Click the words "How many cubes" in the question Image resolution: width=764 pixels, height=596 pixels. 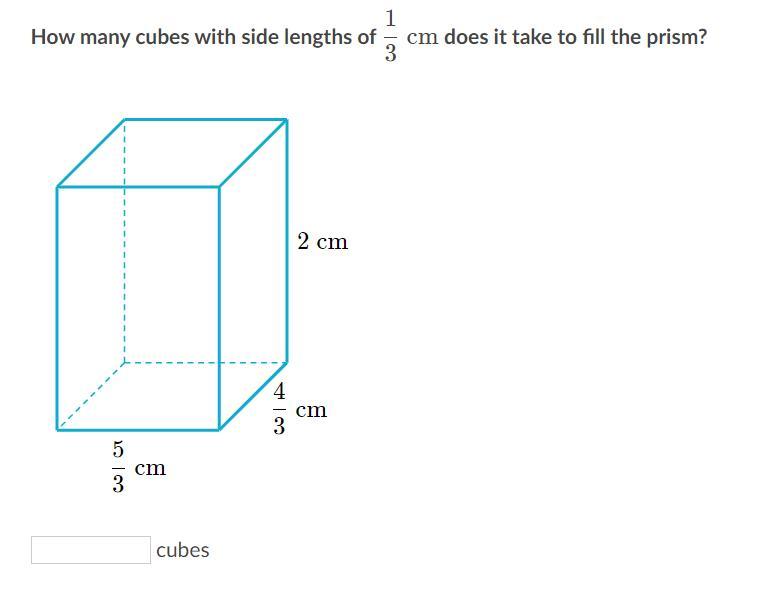pos(103,38)
